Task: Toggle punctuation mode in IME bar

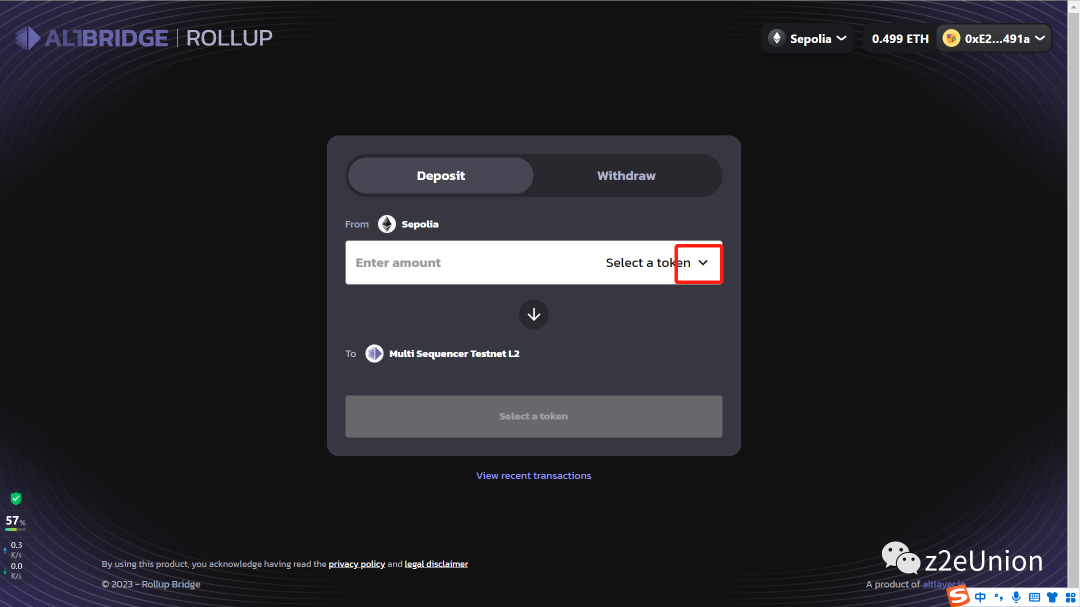Action: [998, 597]
